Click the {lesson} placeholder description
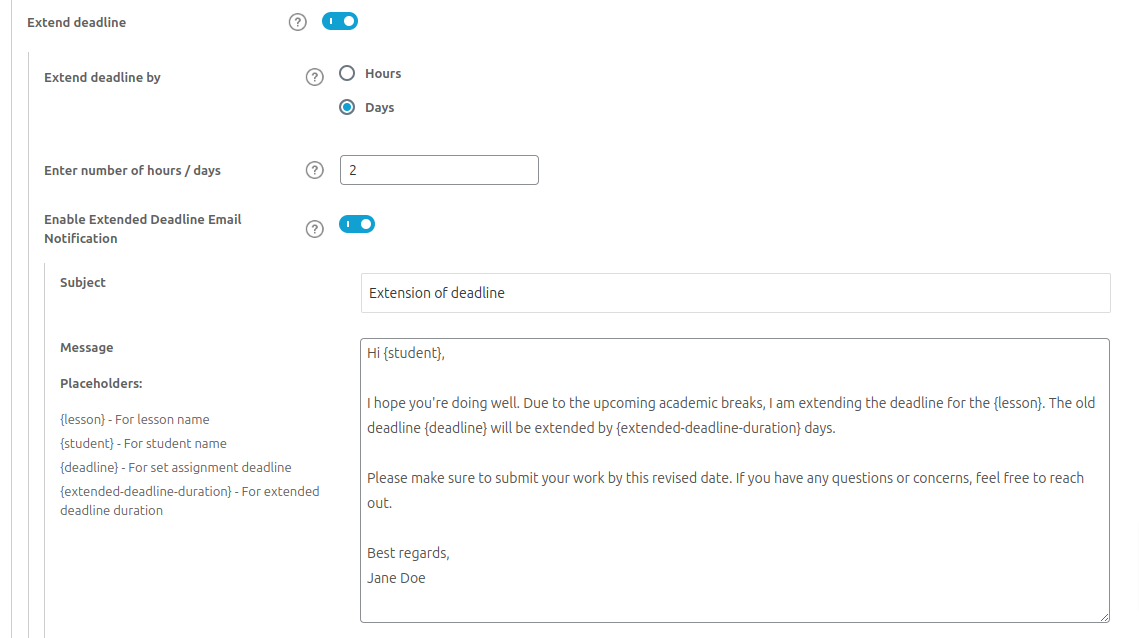1139x638 pixels. [x=135, y=420]
